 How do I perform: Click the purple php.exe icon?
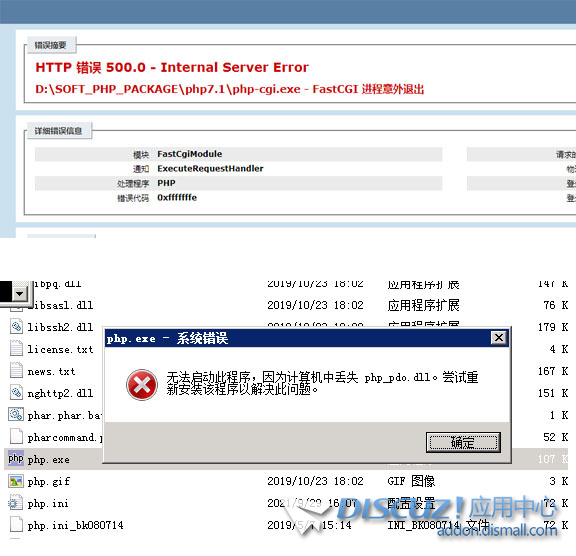click(16, 458)
